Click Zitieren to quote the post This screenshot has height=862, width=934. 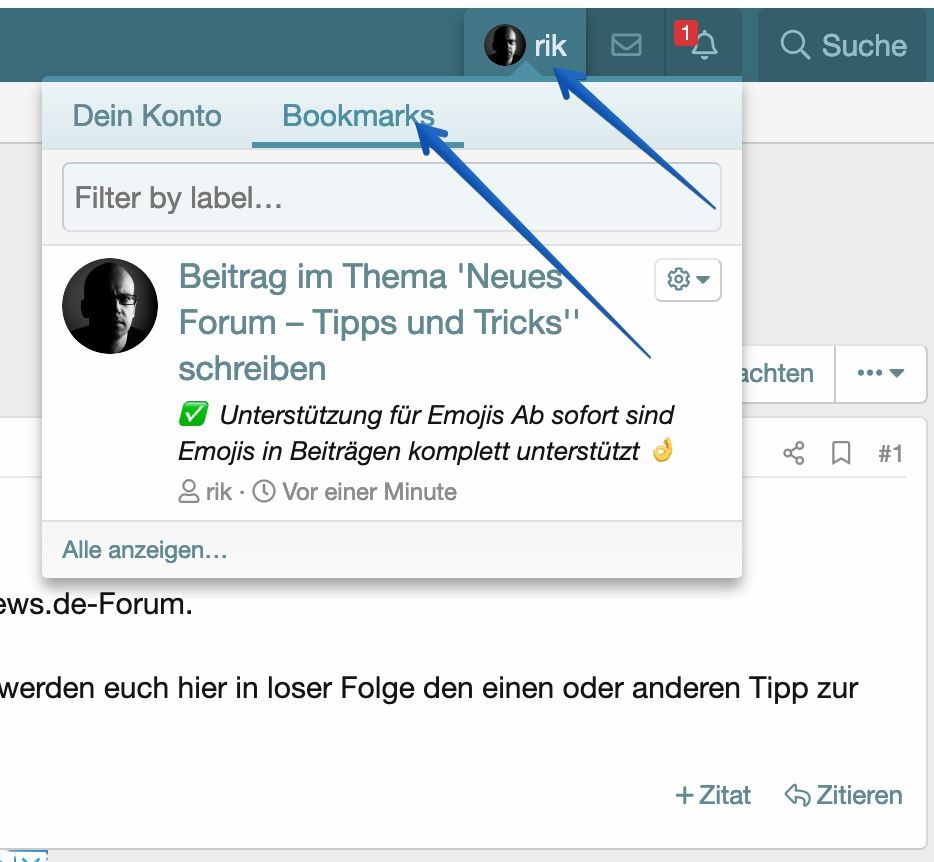click(844, 795)
